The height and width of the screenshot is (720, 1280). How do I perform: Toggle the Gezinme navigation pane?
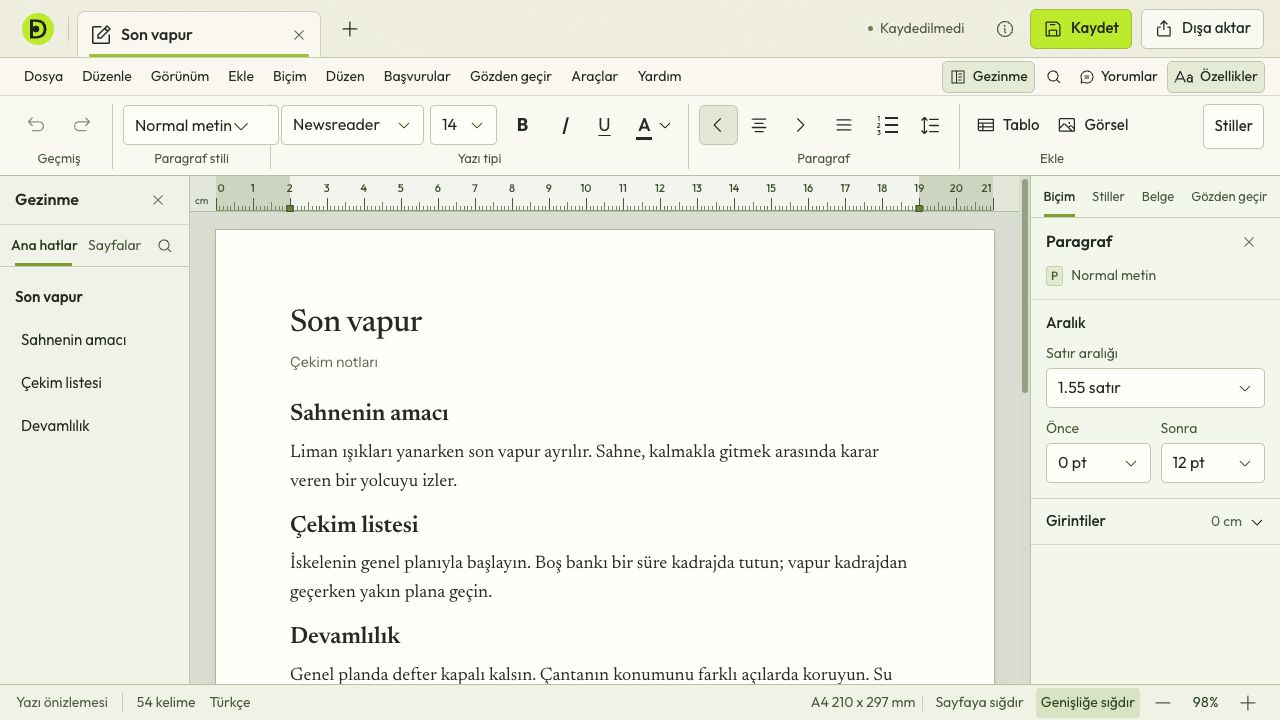[x=988, y=77]
